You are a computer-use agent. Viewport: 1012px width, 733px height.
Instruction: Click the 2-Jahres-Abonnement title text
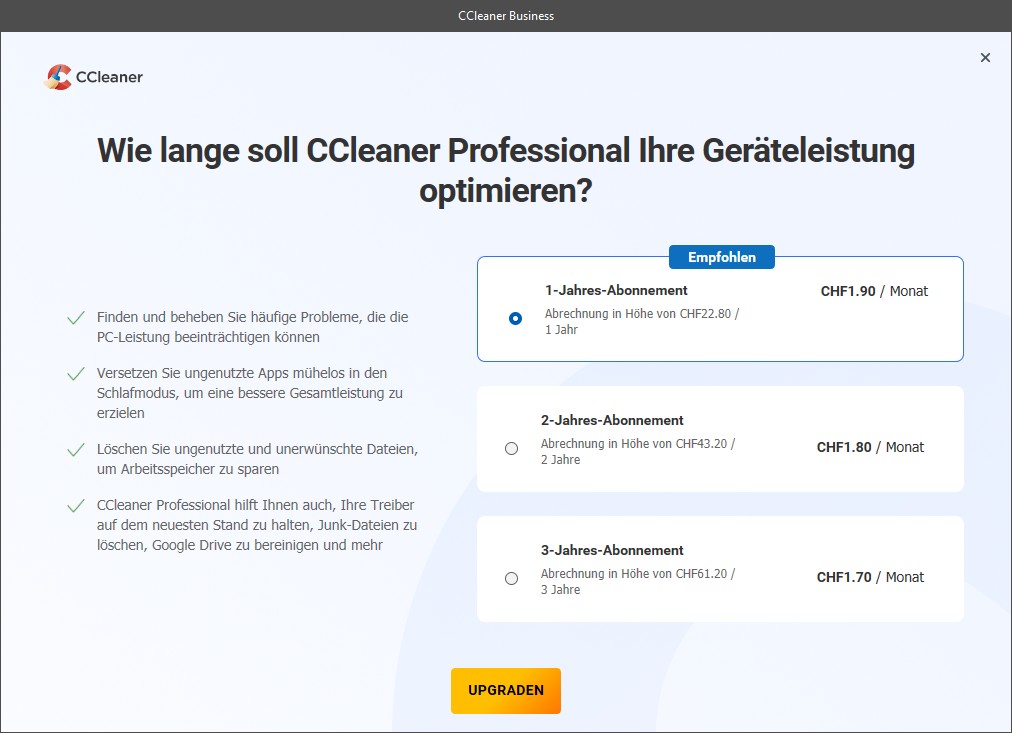[612, 420]
